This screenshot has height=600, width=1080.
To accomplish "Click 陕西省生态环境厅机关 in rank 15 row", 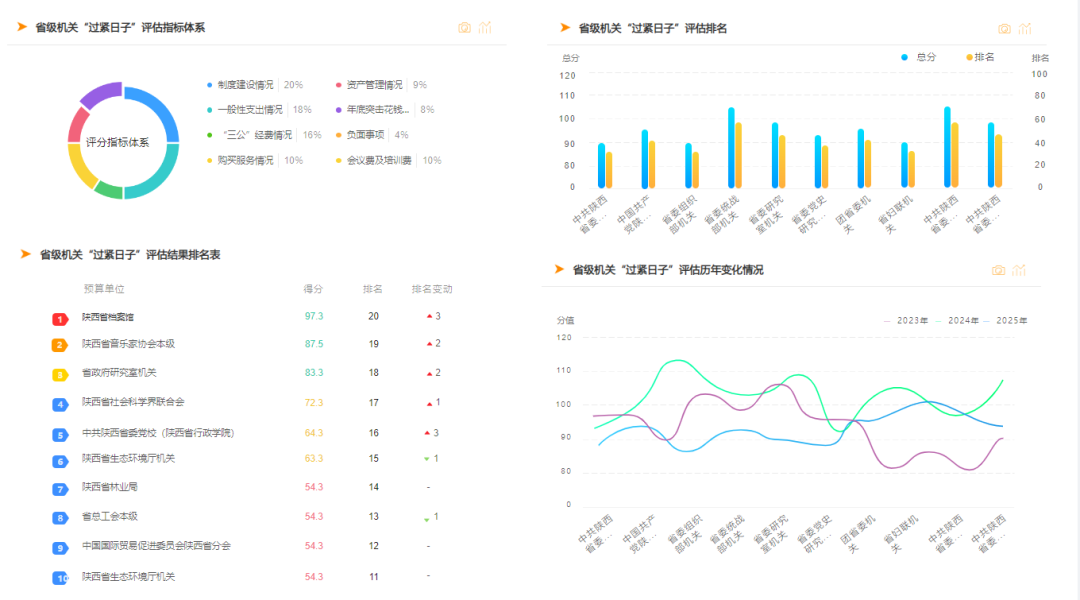I will (x=128, y=458).
